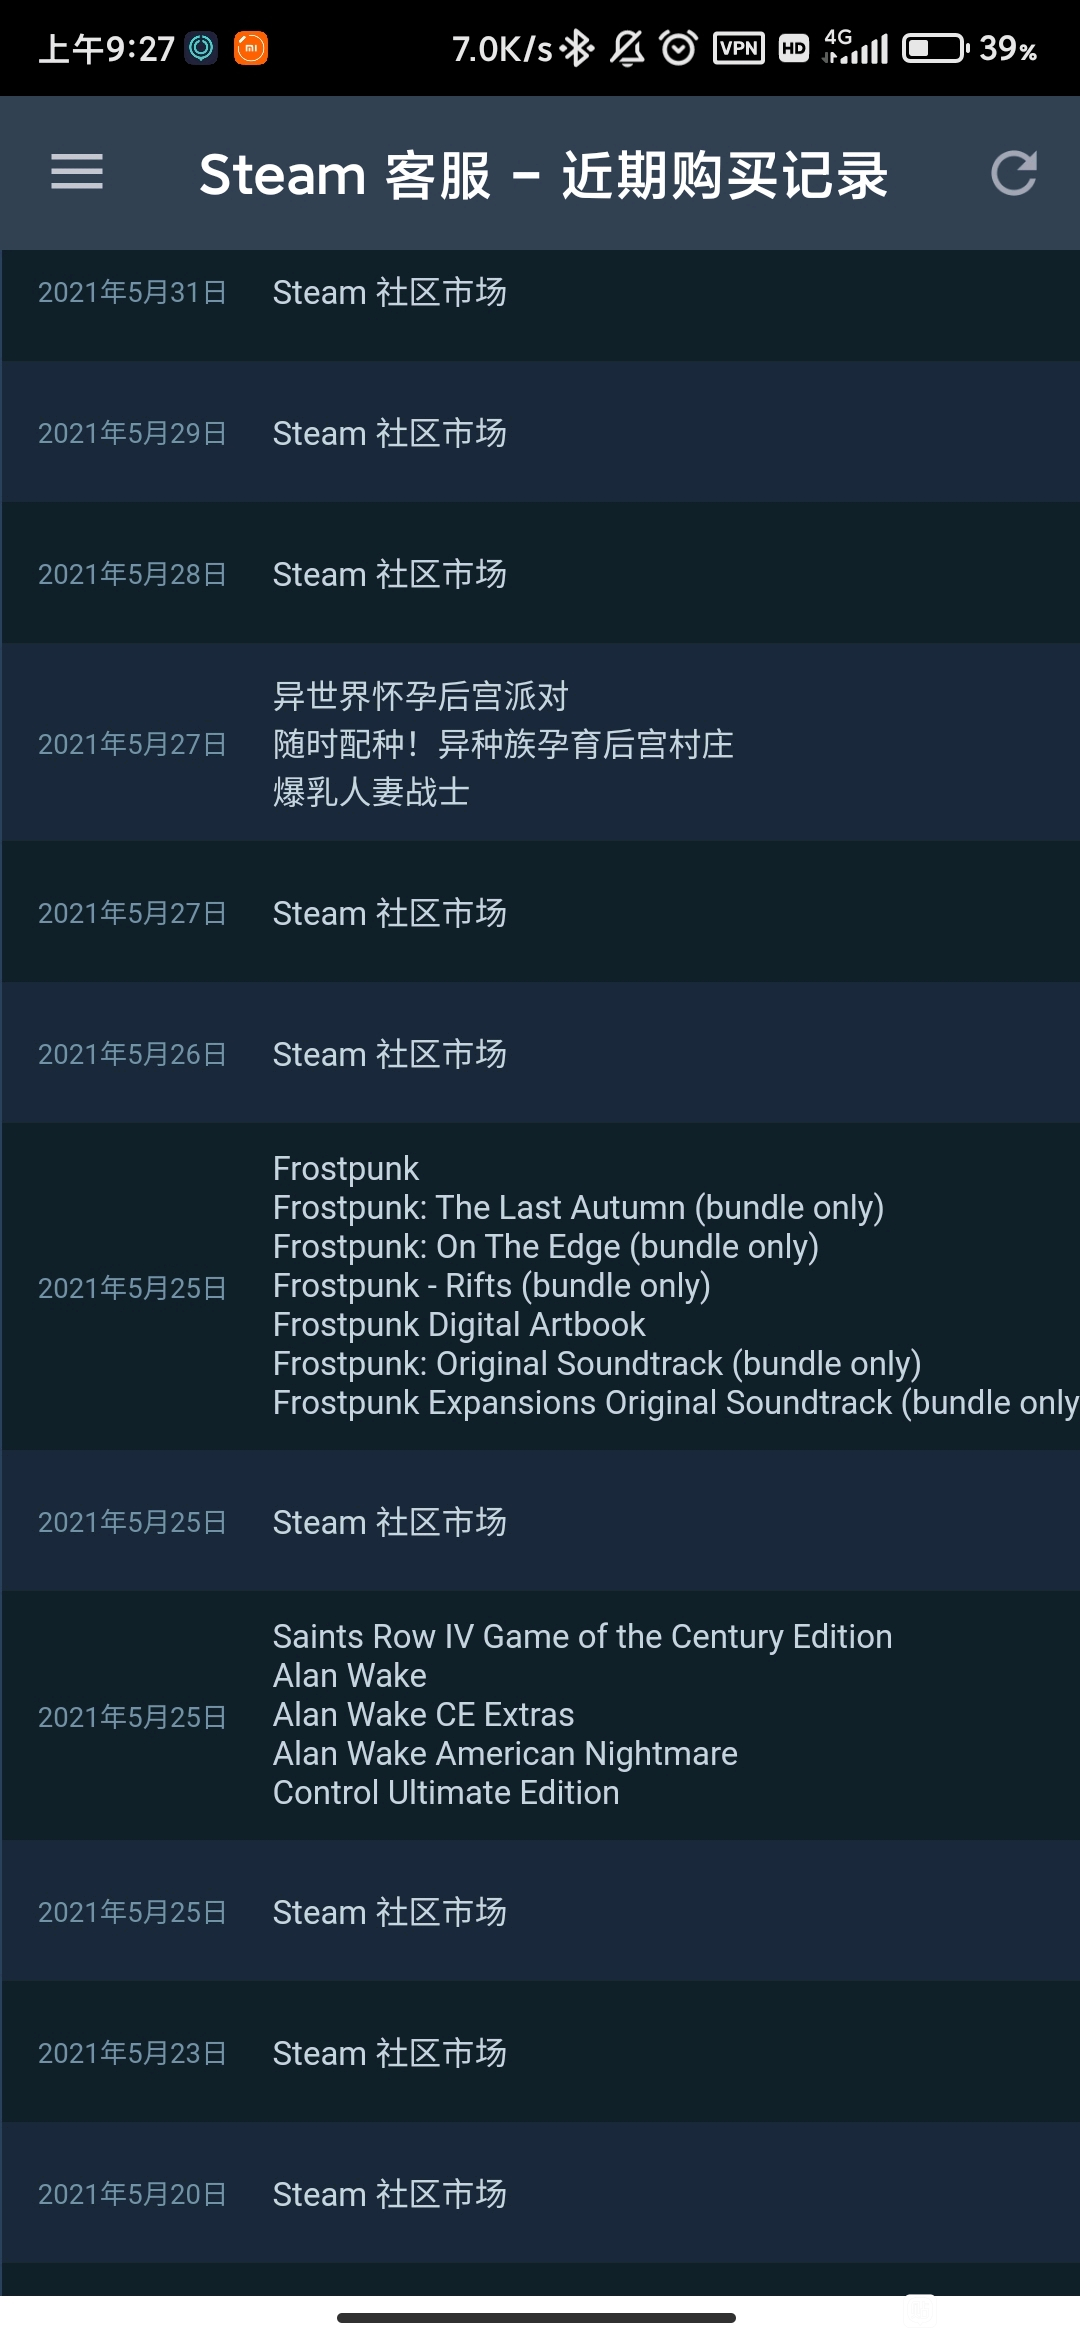Open the May 31 Steam 社区市场 purchase
1080x2340 pixels.
click(540, 293)
